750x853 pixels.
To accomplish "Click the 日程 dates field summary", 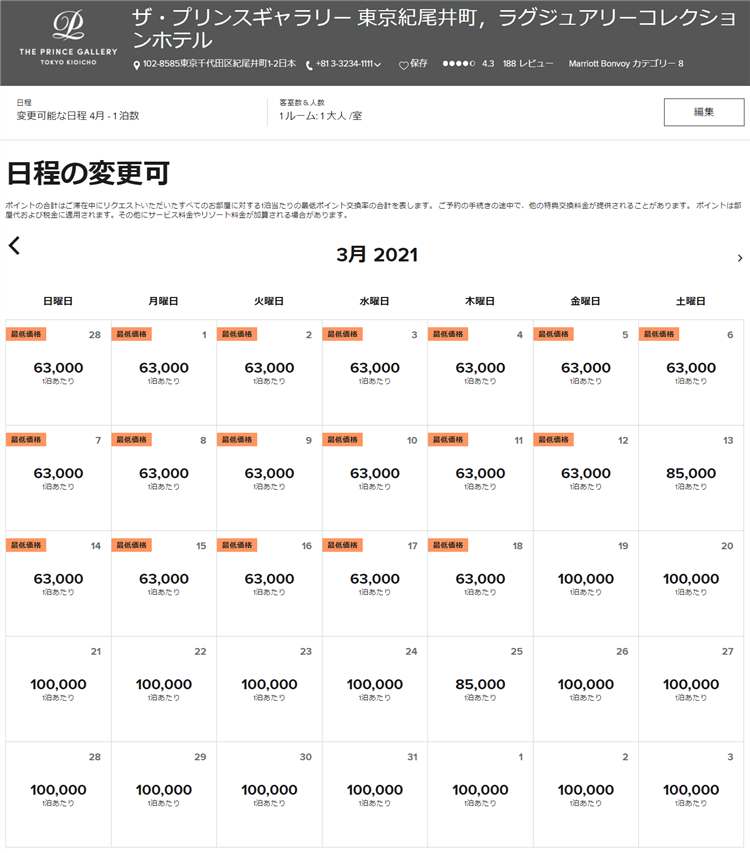I will point(78,116).
